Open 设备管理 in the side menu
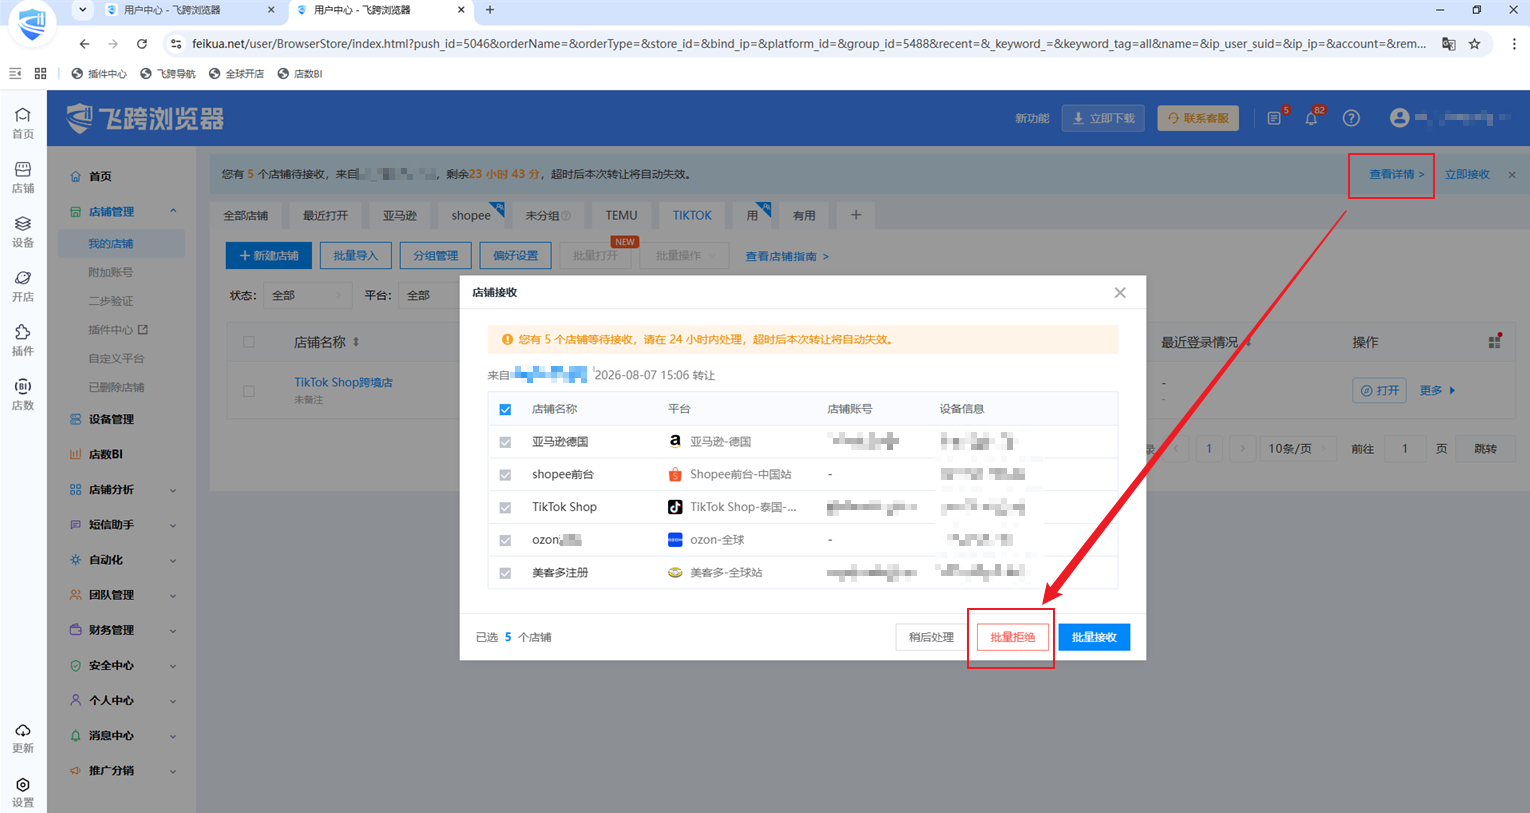 (111, 420)
